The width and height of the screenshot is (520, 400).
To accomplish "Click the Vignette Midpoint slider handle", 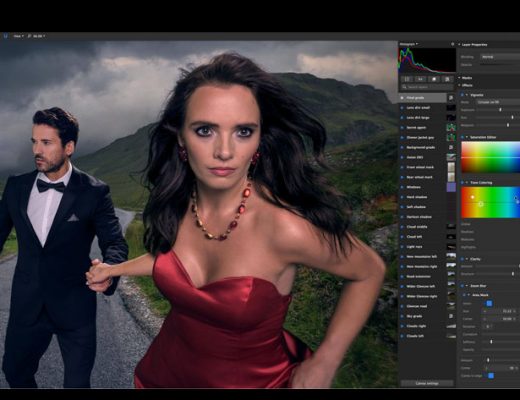I will (508, 125).
